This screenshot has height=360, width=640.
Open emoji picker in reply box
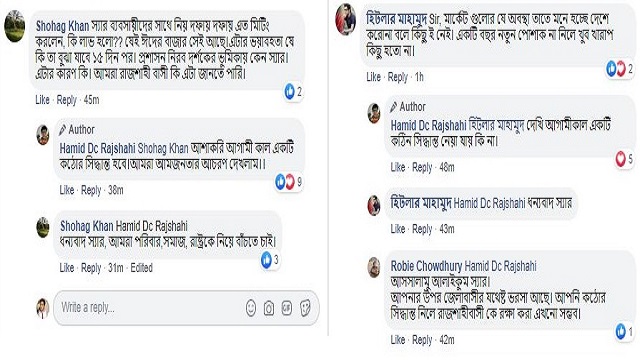[251, 308]
